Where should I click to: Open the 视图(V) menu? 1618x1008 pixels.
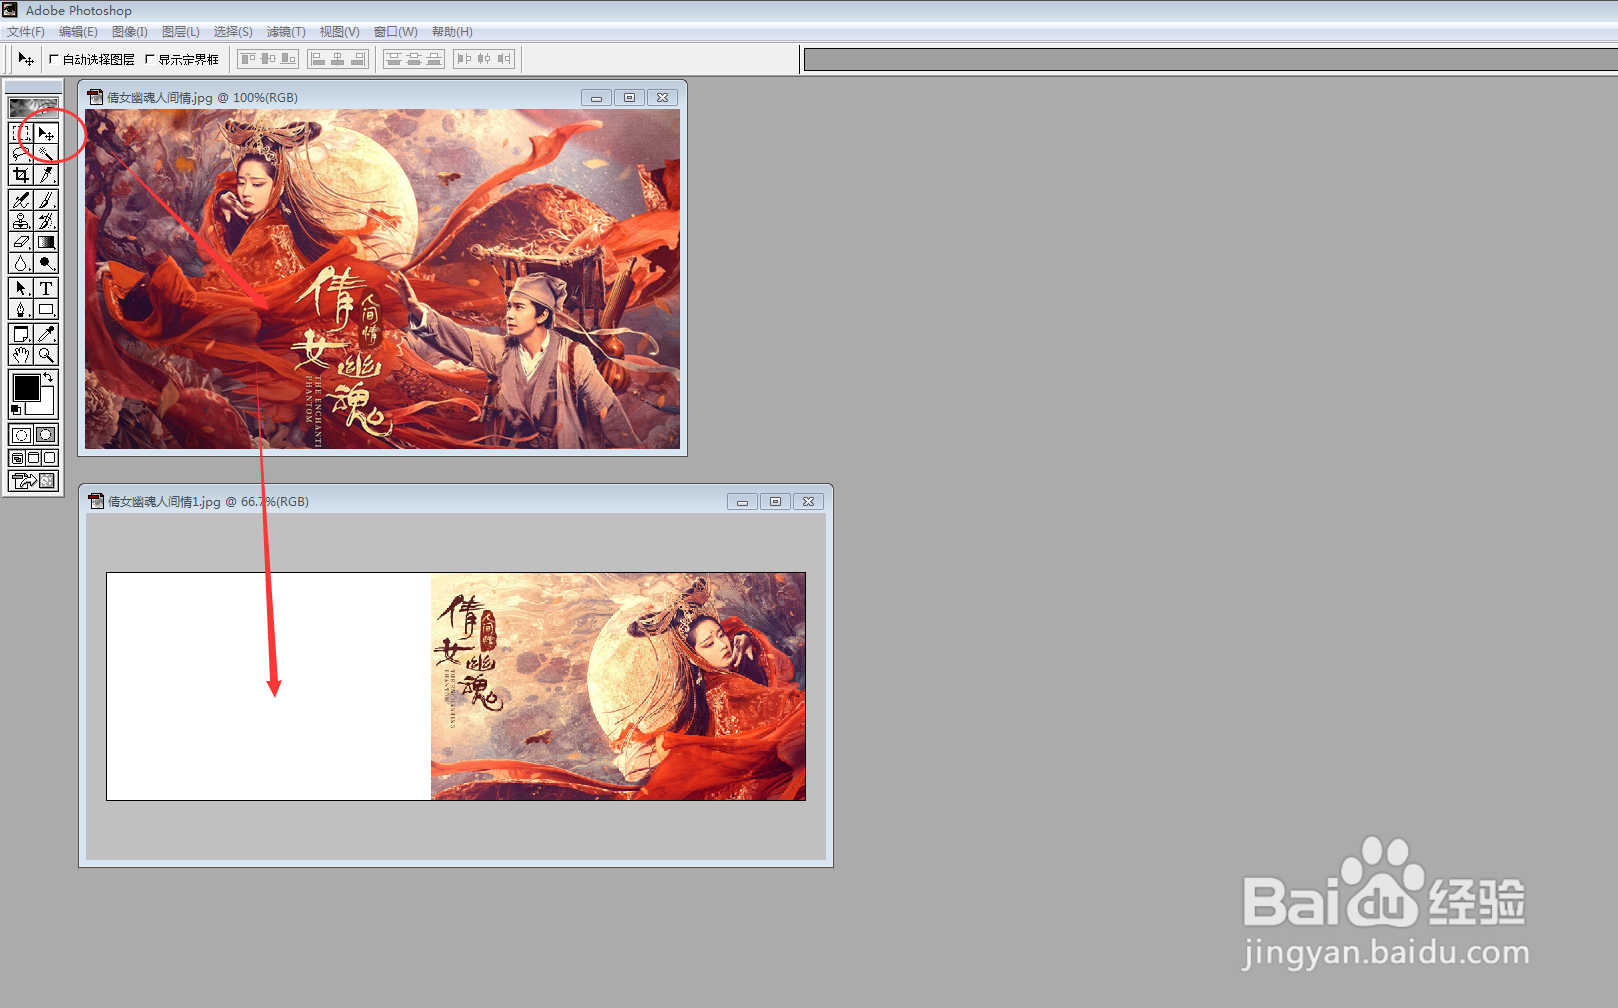coord(339,32)
